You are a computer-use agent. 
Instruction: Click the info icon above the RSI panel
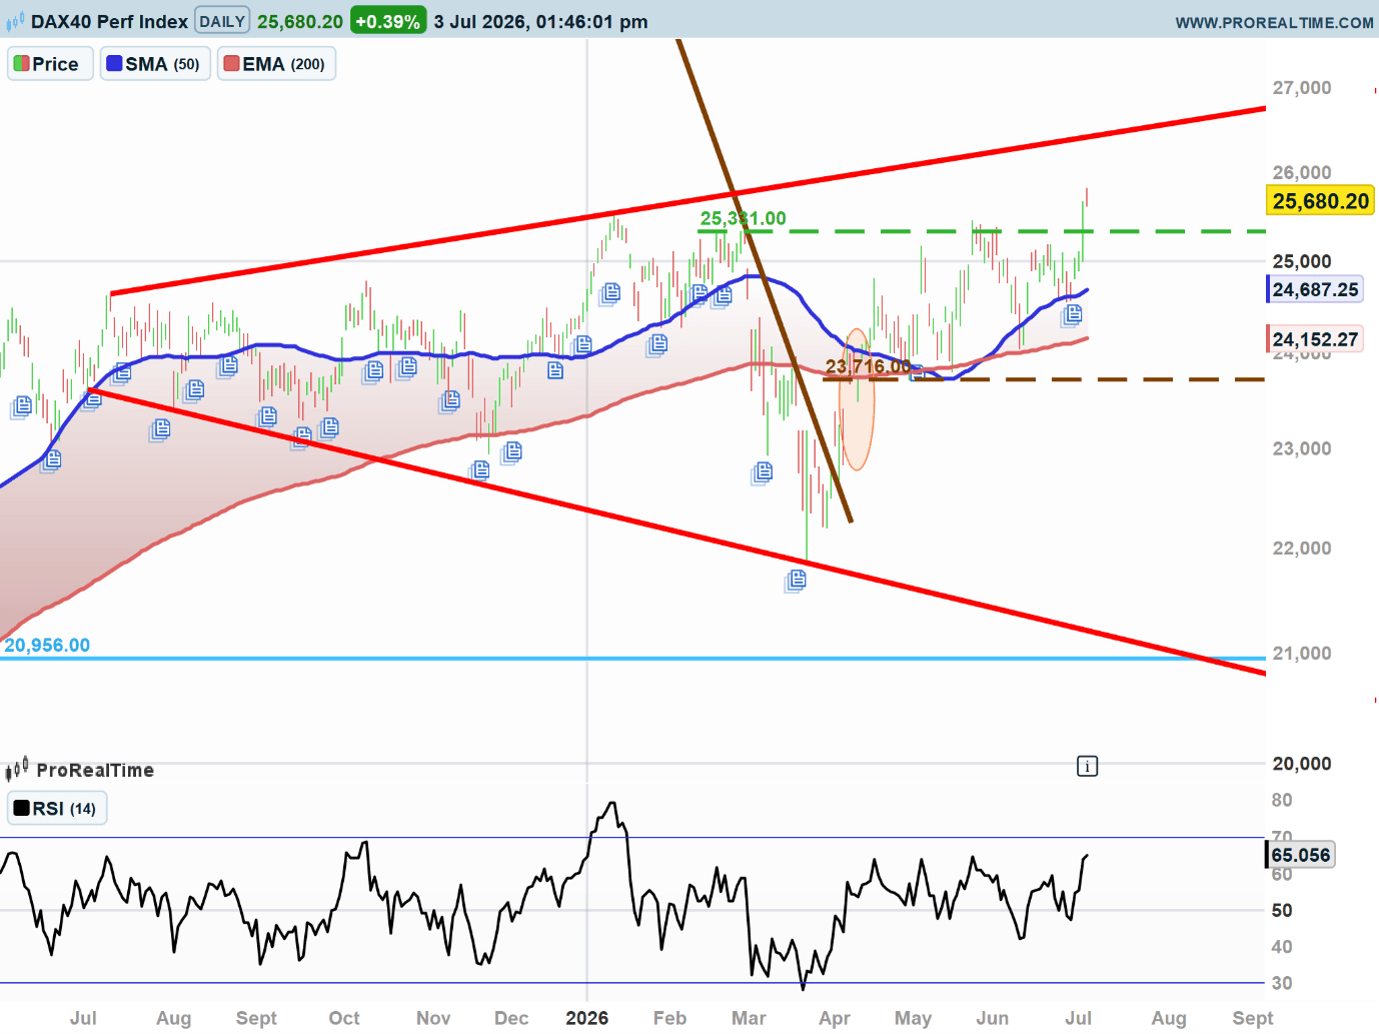[1087, 766]
